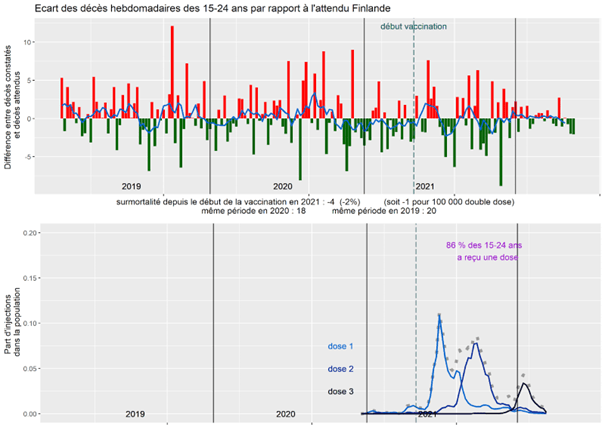Viewport: 605px width, 439px height.
Task: Click the peak of the dose 1 curve
Action: tap(438, 318)
